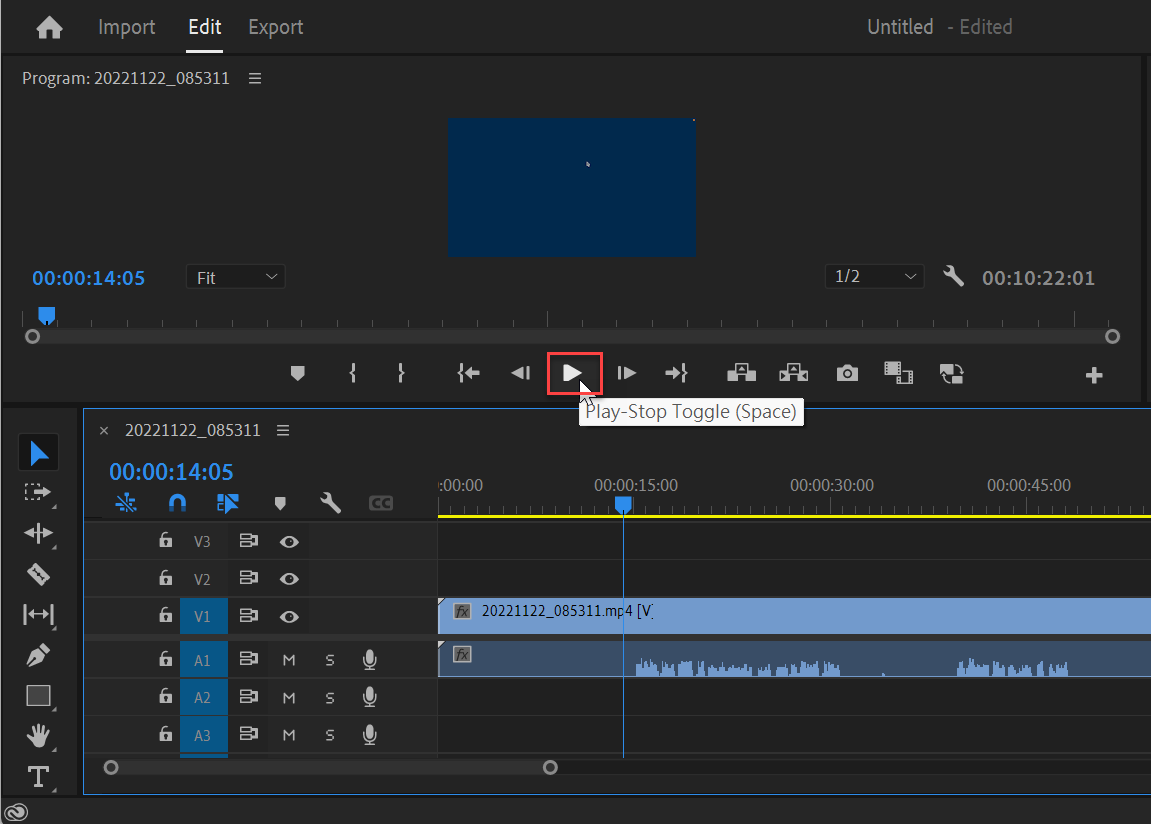Hide V2 track output

289,579
